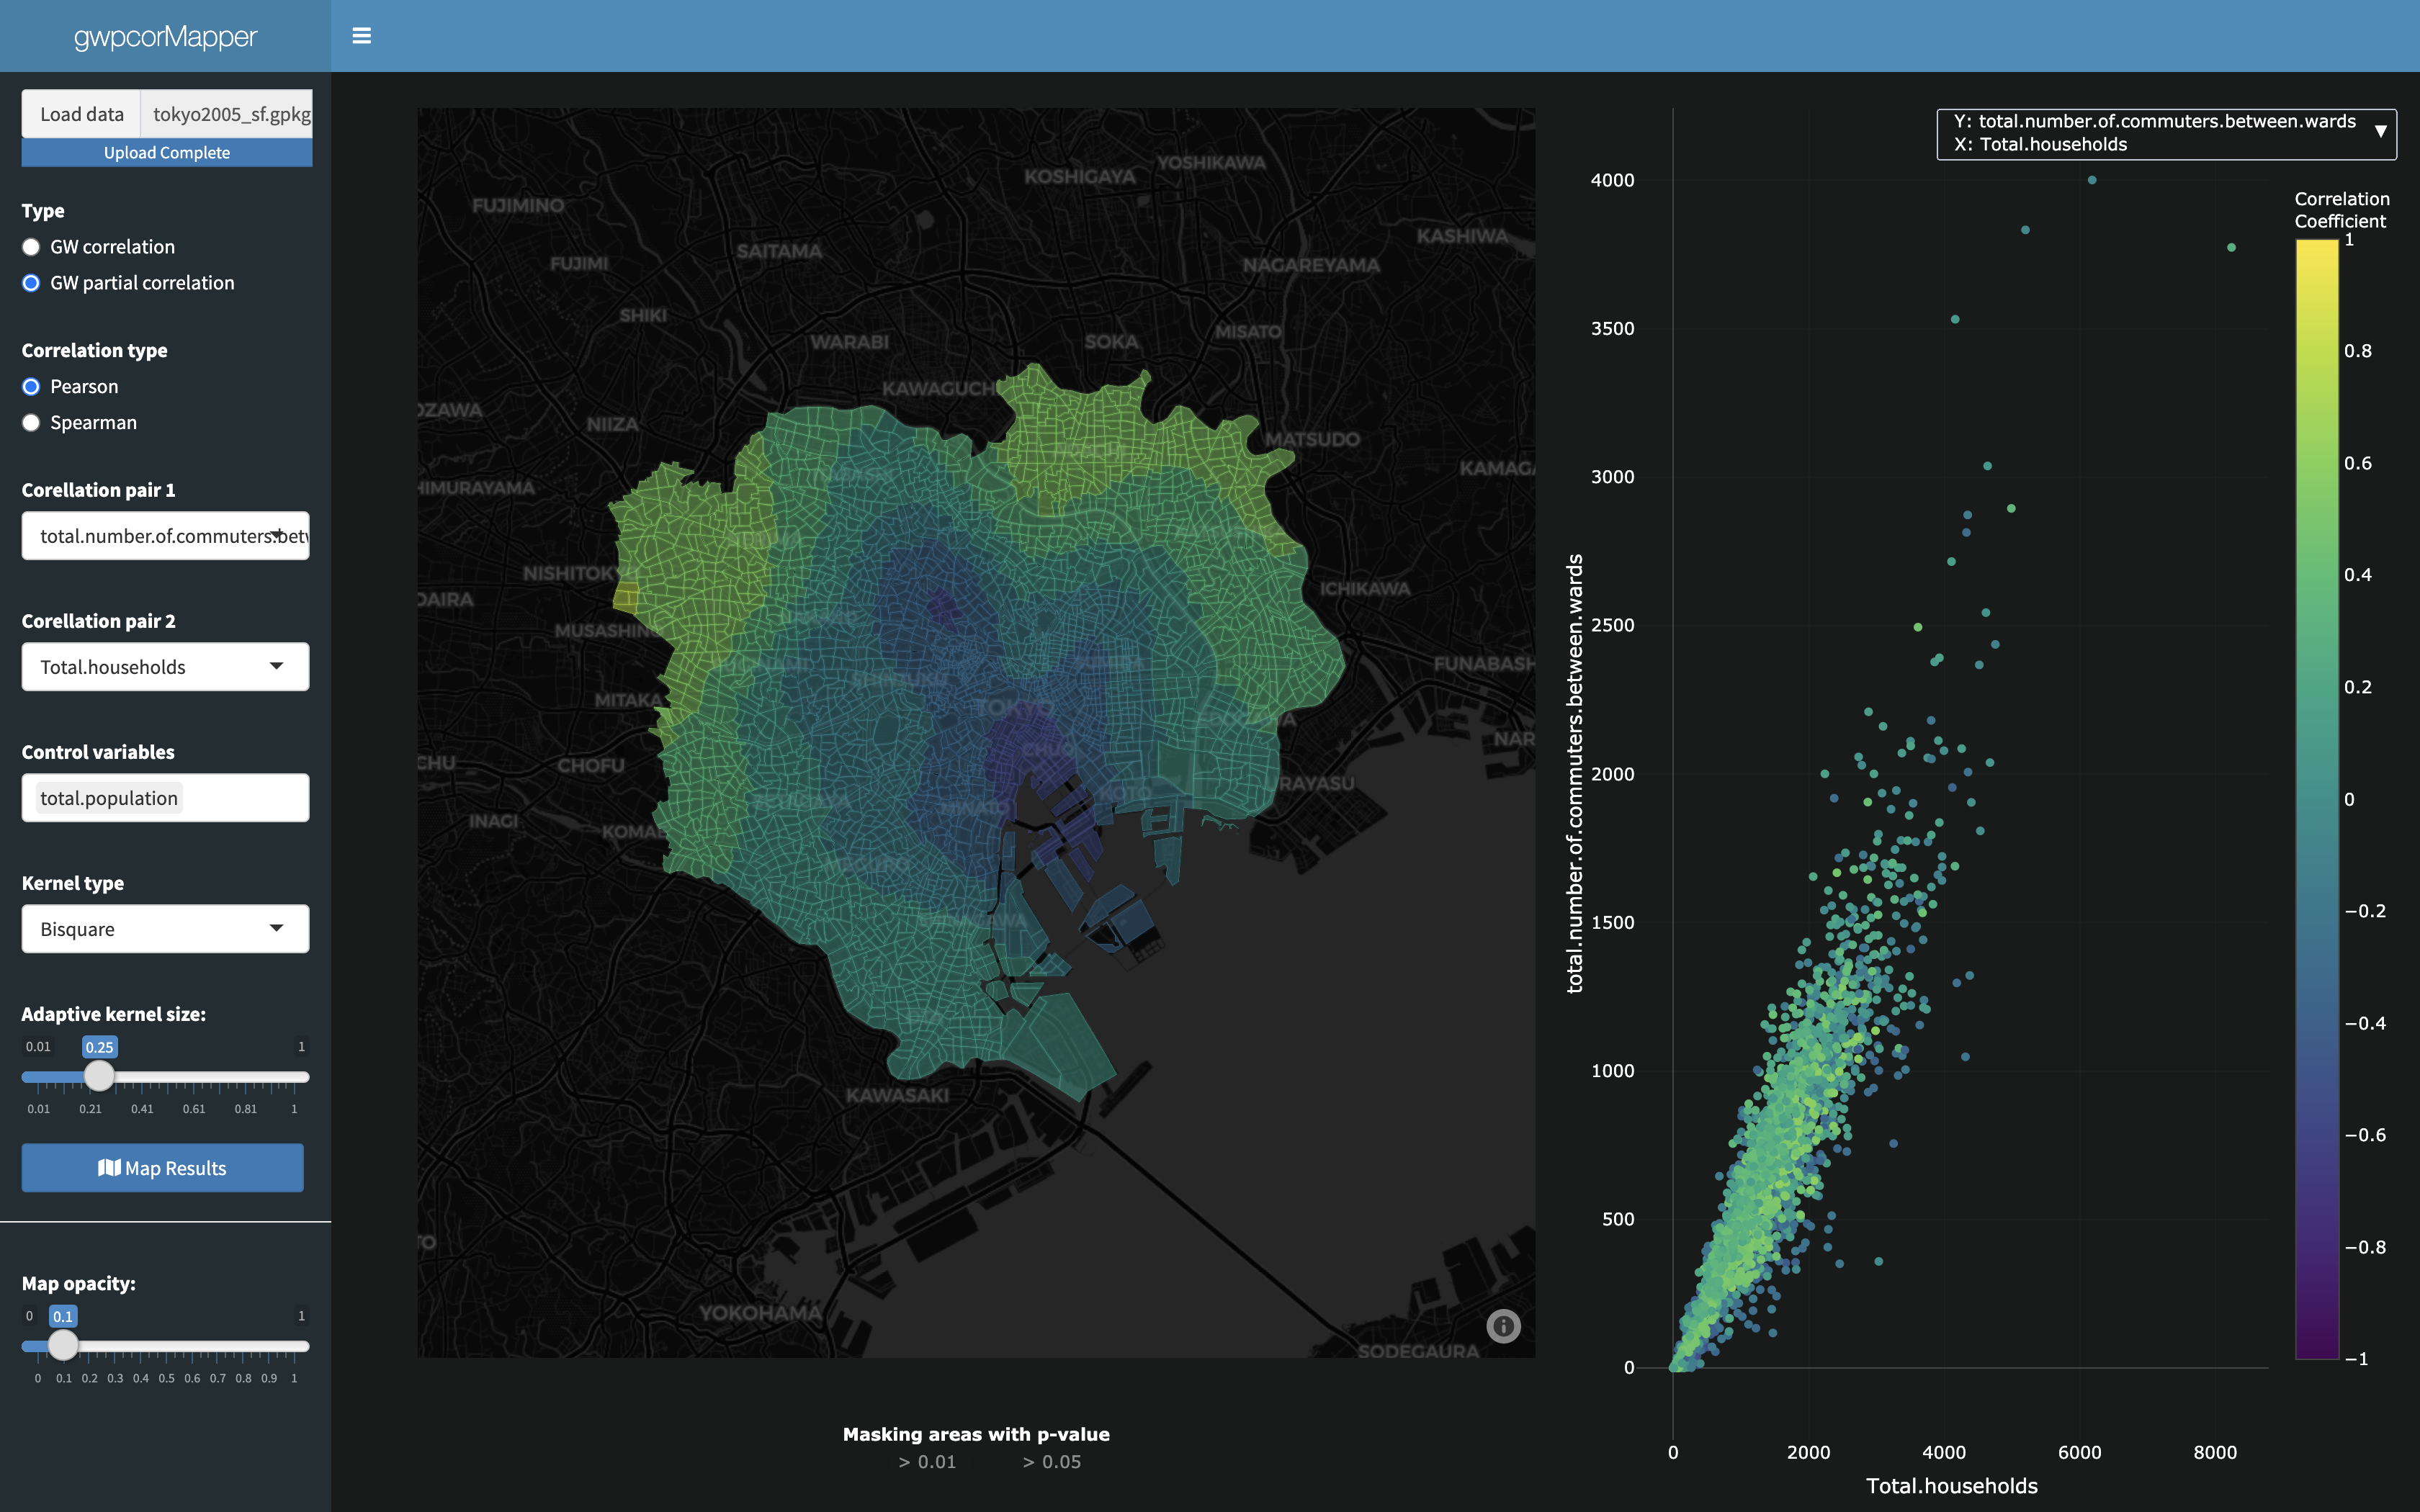Click the tokyo2005_sf.gpkg file name field
This screenshot has height=1512, width=2420.
(227, 114)
